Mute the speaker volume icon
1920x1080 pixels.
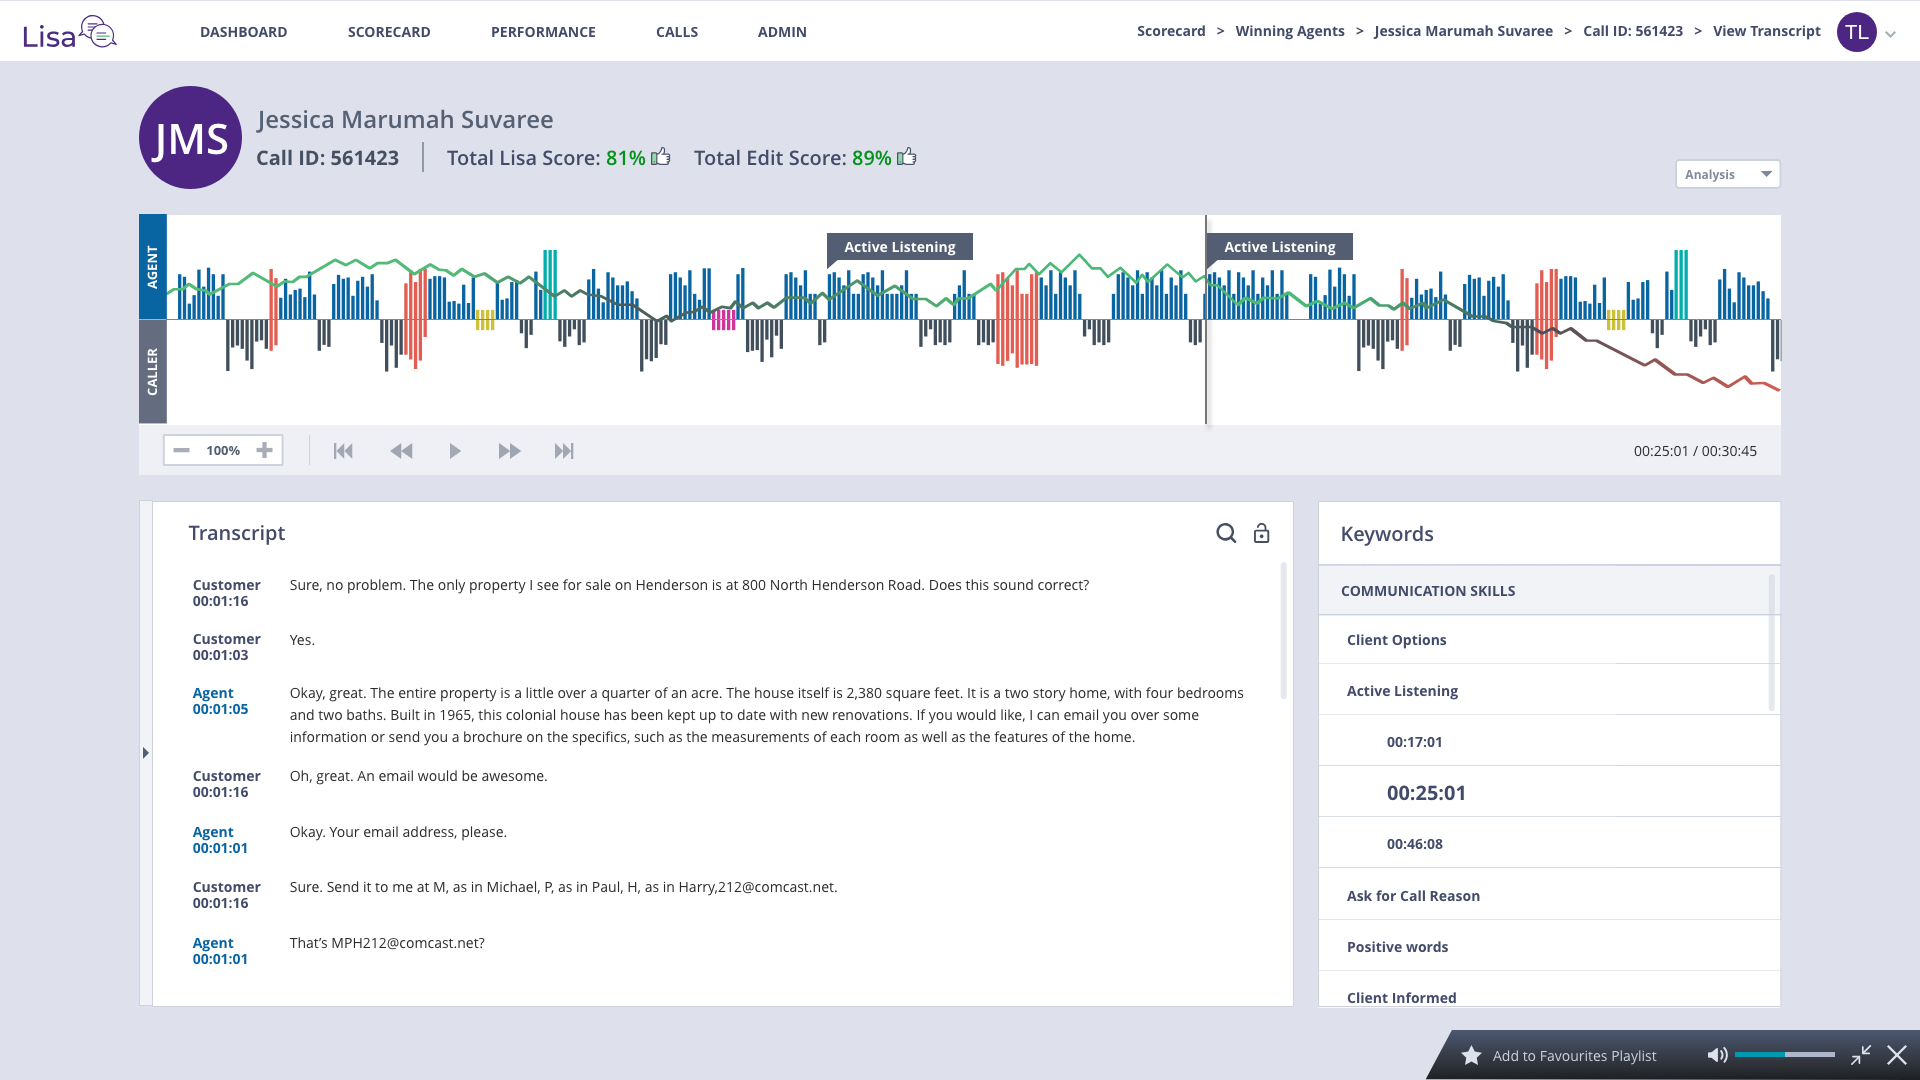point(1717,1055)
